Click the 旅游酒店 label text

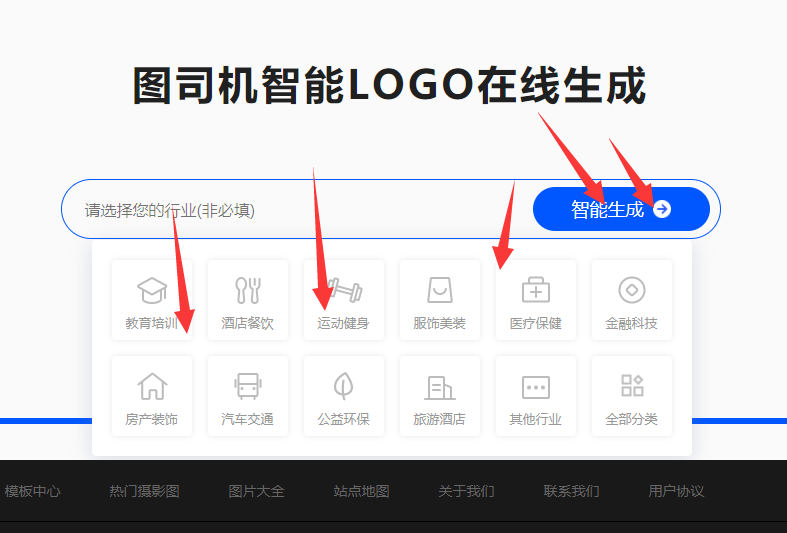tap(439, 419)
